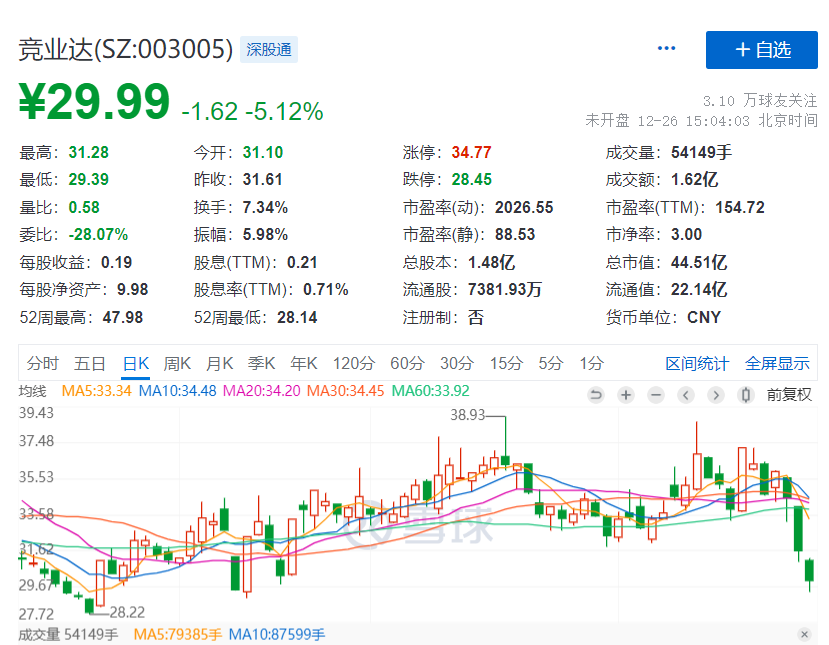Click the MA20:34.20 moving average label
829x645 pixels.
[262, 391]
